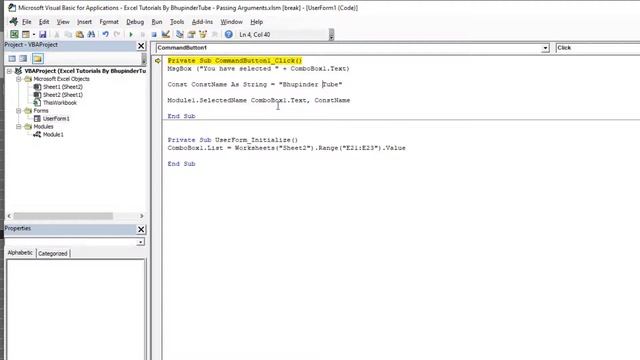This screenshot has height=360, width=640.
Task: Click the highlighted CommandButton1_Click line
Action: [x=235, y=60]
